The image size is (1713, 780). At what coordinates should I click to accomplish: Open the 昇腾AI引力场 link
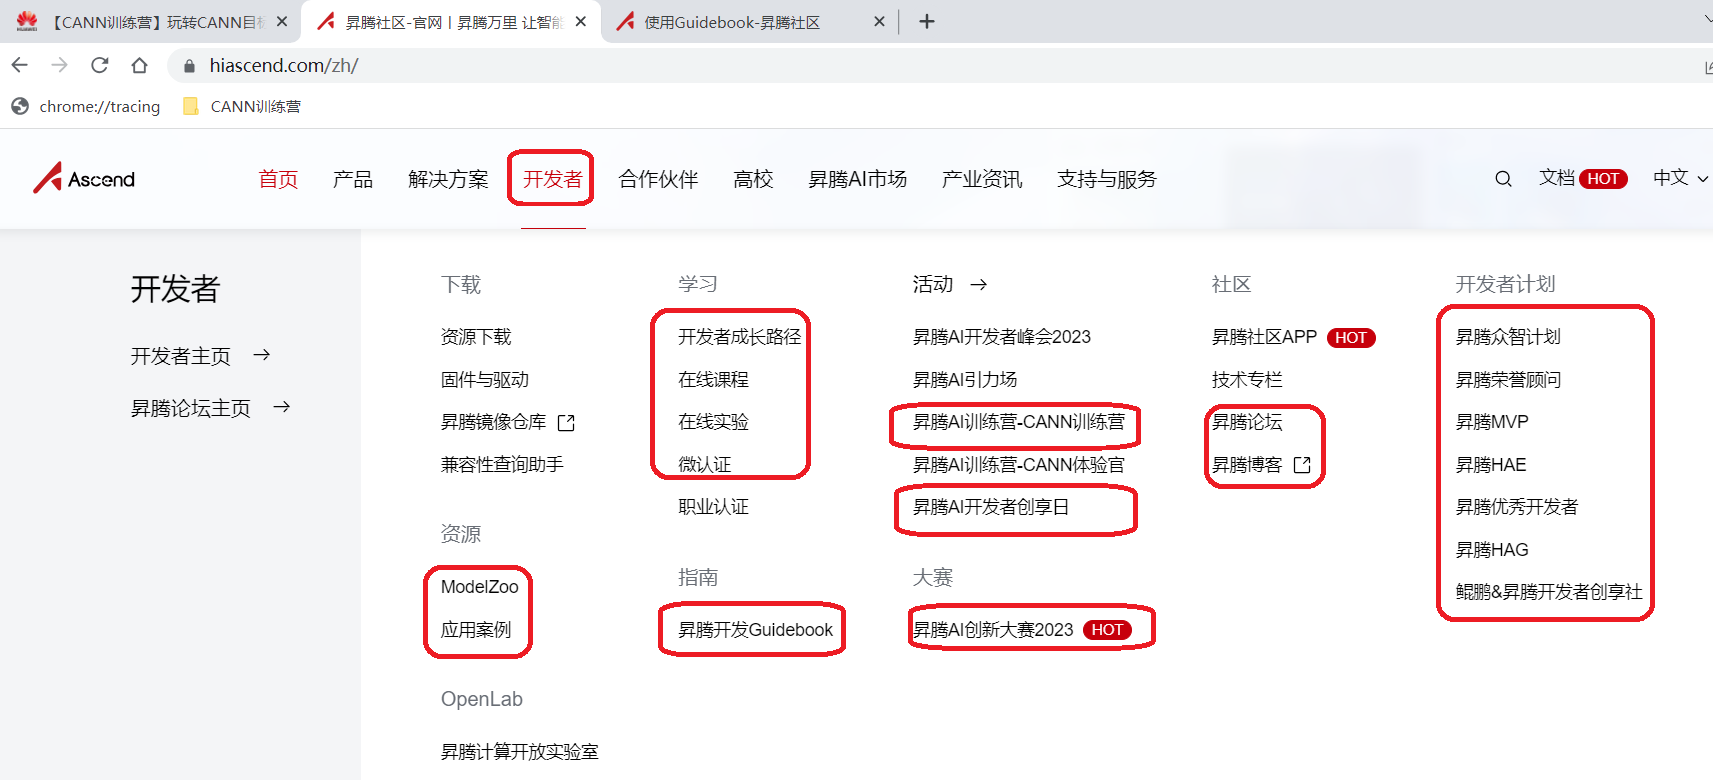pyautogui.click(x=965, y=380)
